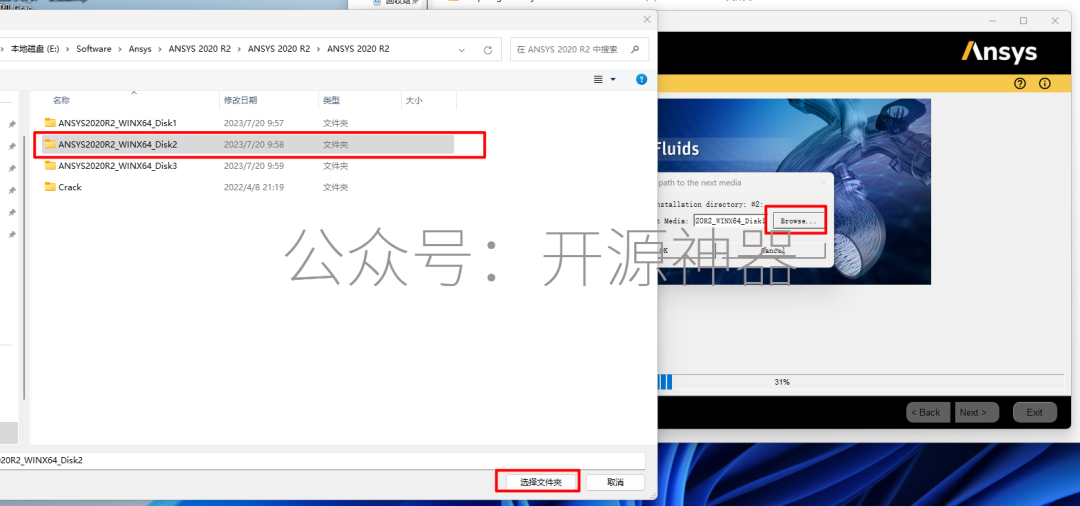This screenshot has width=1080, height=506.
Task: Sort by the 修改日期 column header
Action: coord(240,101)
